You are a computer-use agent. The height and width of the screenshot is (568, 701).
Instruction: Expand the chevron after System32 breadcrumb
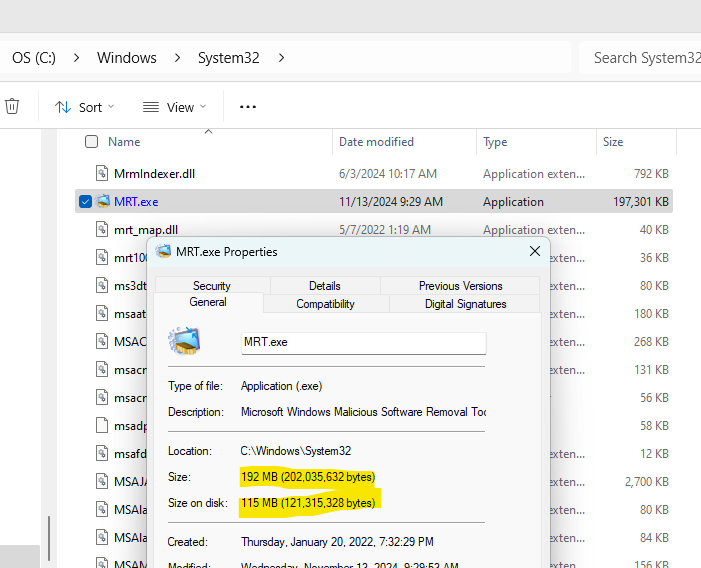click(281, 58)
